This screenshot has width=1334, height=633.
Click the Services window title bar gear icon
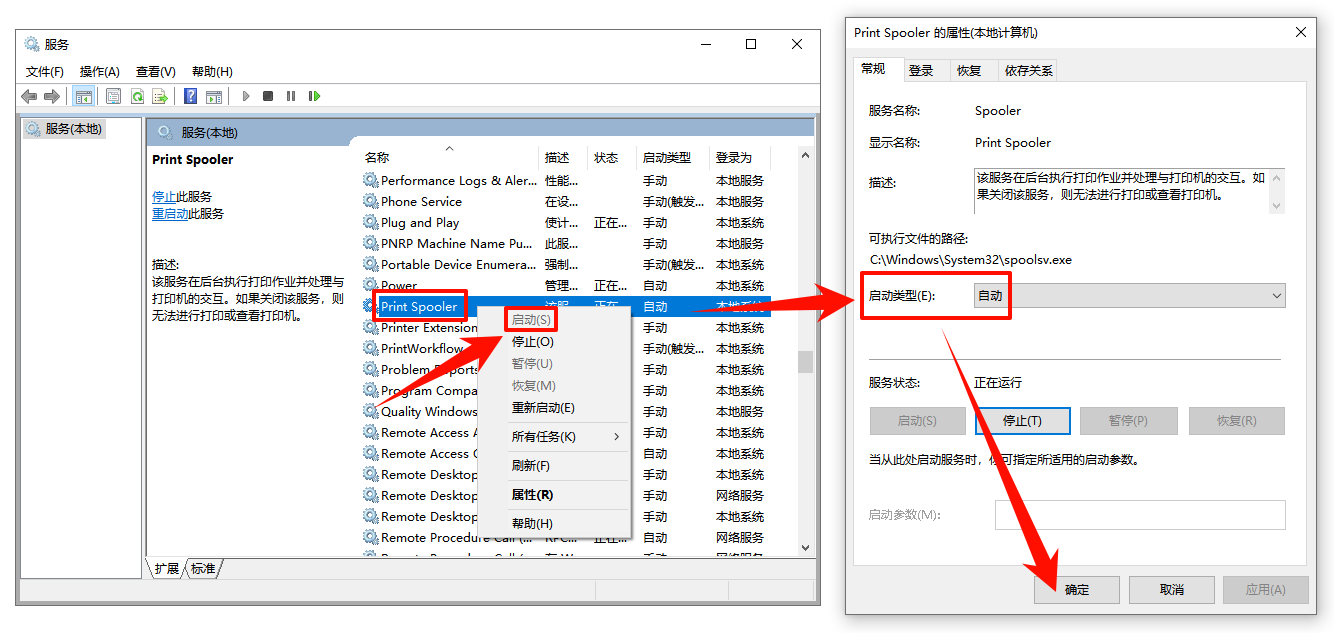click(x=32, y=44)
